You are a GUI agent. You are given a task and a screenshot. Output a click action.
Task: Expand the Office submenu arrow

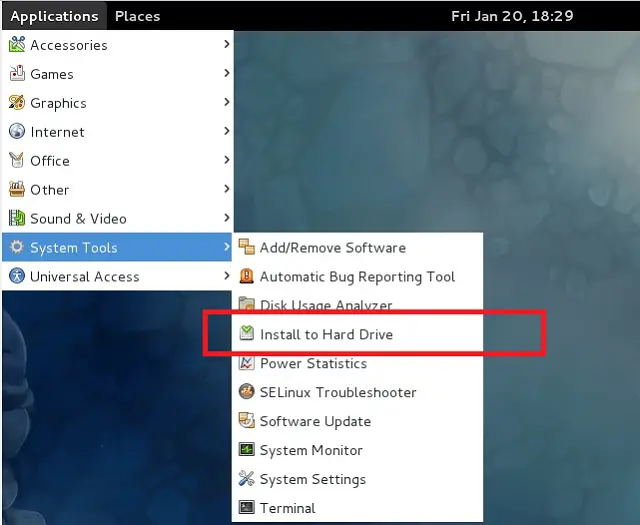[227, 160]
